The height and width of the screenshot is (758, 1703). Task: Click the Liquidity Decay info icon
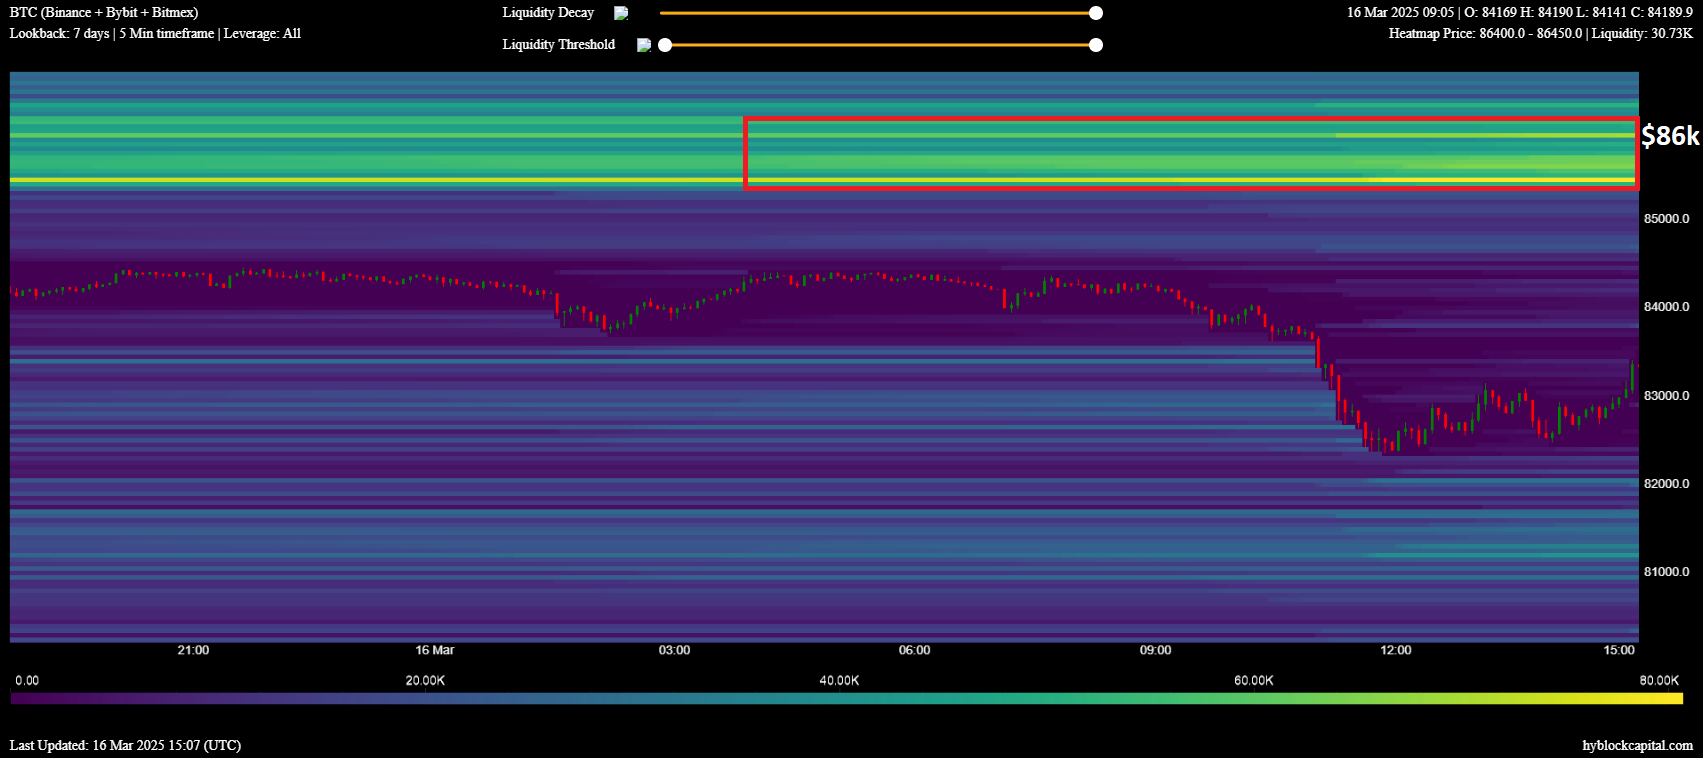tap(621, 13)
